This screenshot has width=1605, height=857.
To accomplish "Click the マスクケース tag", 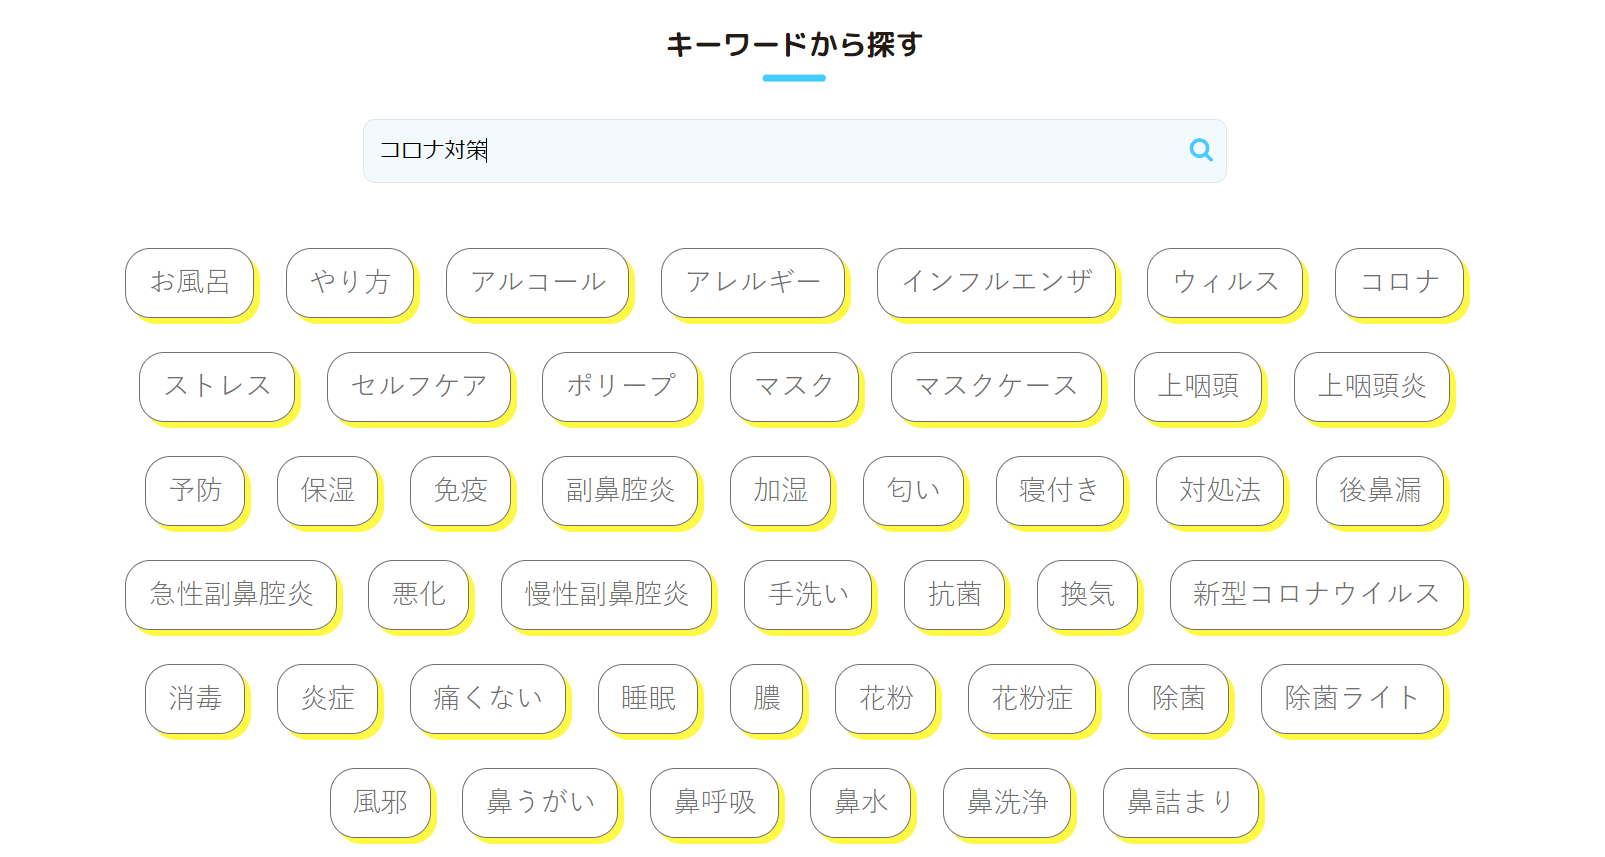I will (x=996, y=387).
